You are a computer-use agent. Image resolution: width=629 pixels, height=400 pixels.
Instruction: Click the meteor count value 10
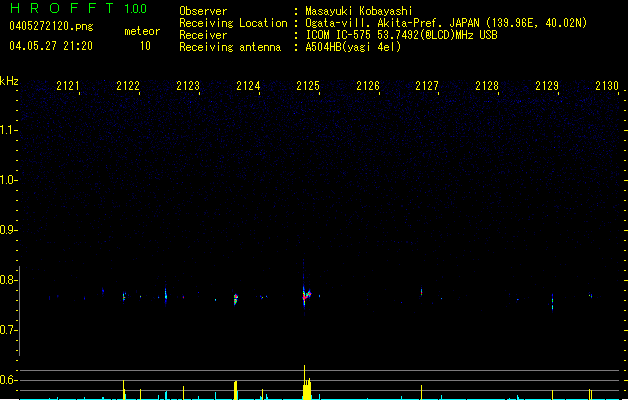145,46
